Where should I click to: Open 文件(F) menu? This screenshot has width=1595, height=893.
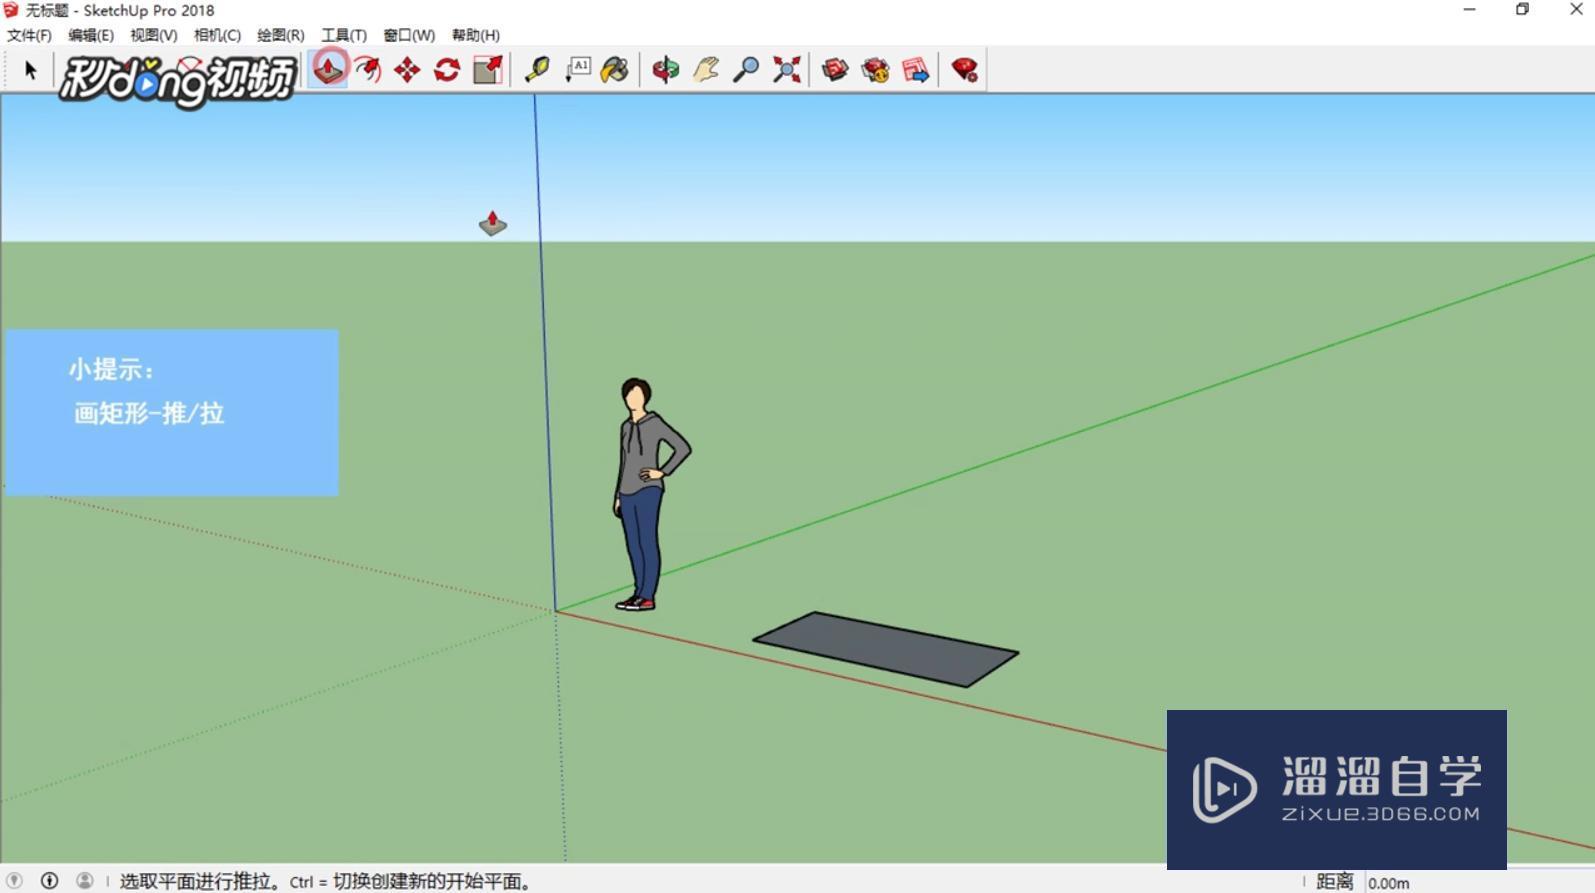point(29,35)
